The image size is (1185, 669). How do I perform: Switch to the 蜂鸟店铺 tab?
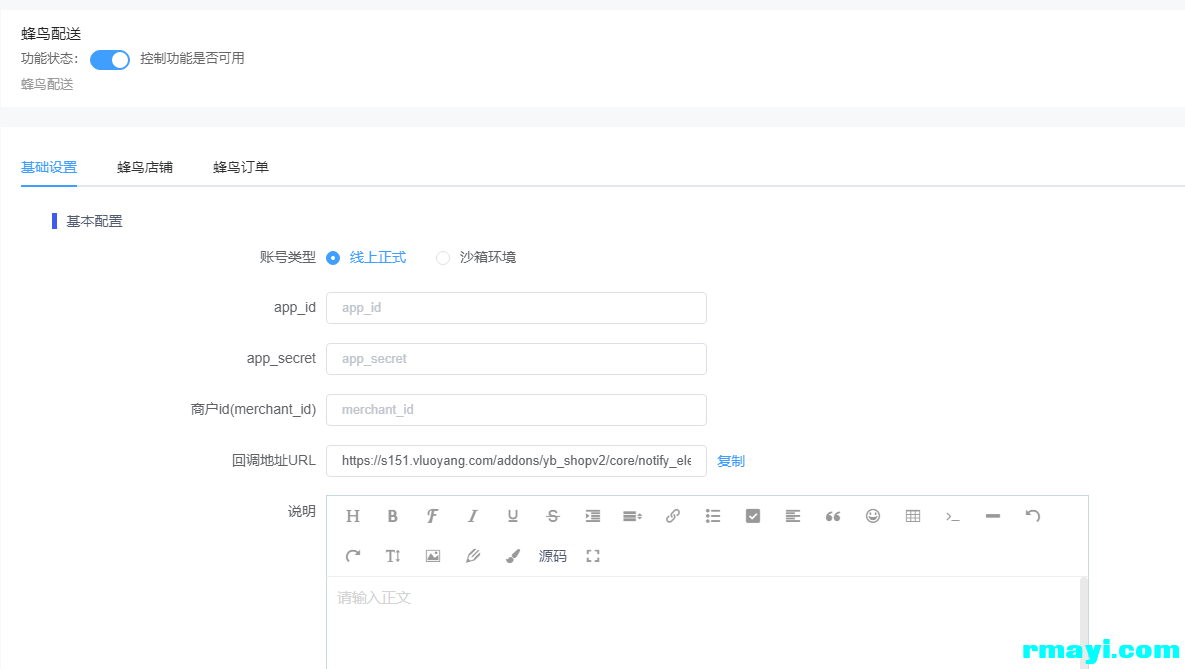145,167
